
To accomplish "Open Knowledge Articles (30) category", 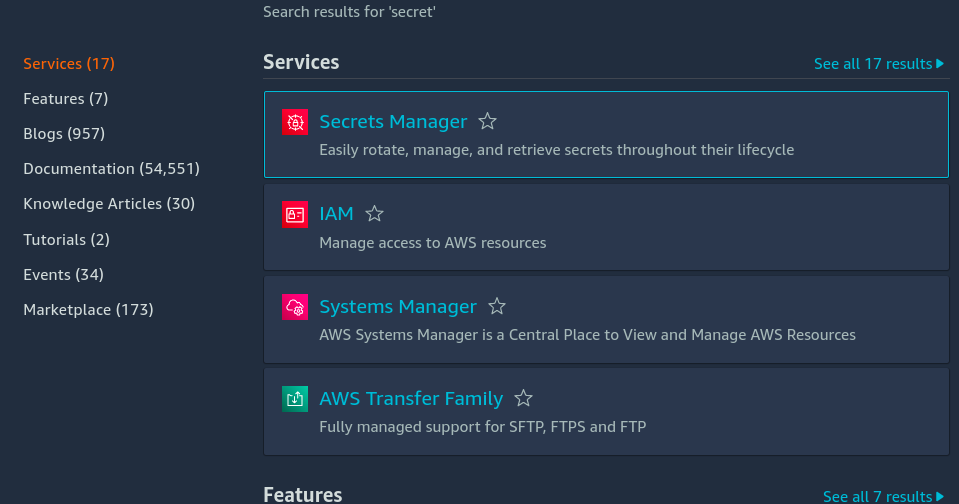I will pyautogui.click(x=109, y=204).
